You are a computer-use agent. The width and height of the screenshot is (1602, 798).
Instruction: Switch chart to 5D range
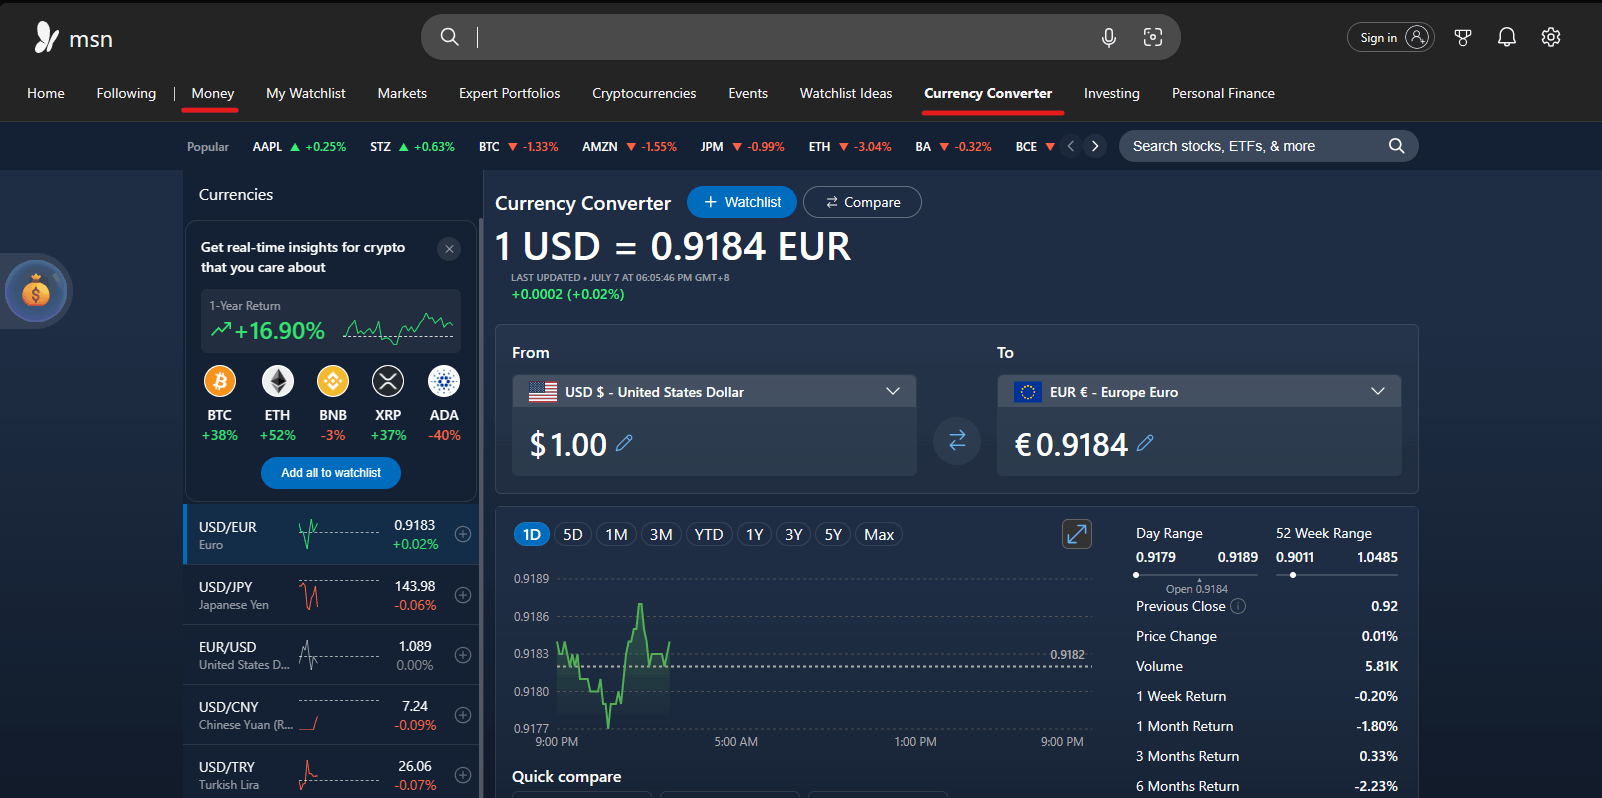573,535
